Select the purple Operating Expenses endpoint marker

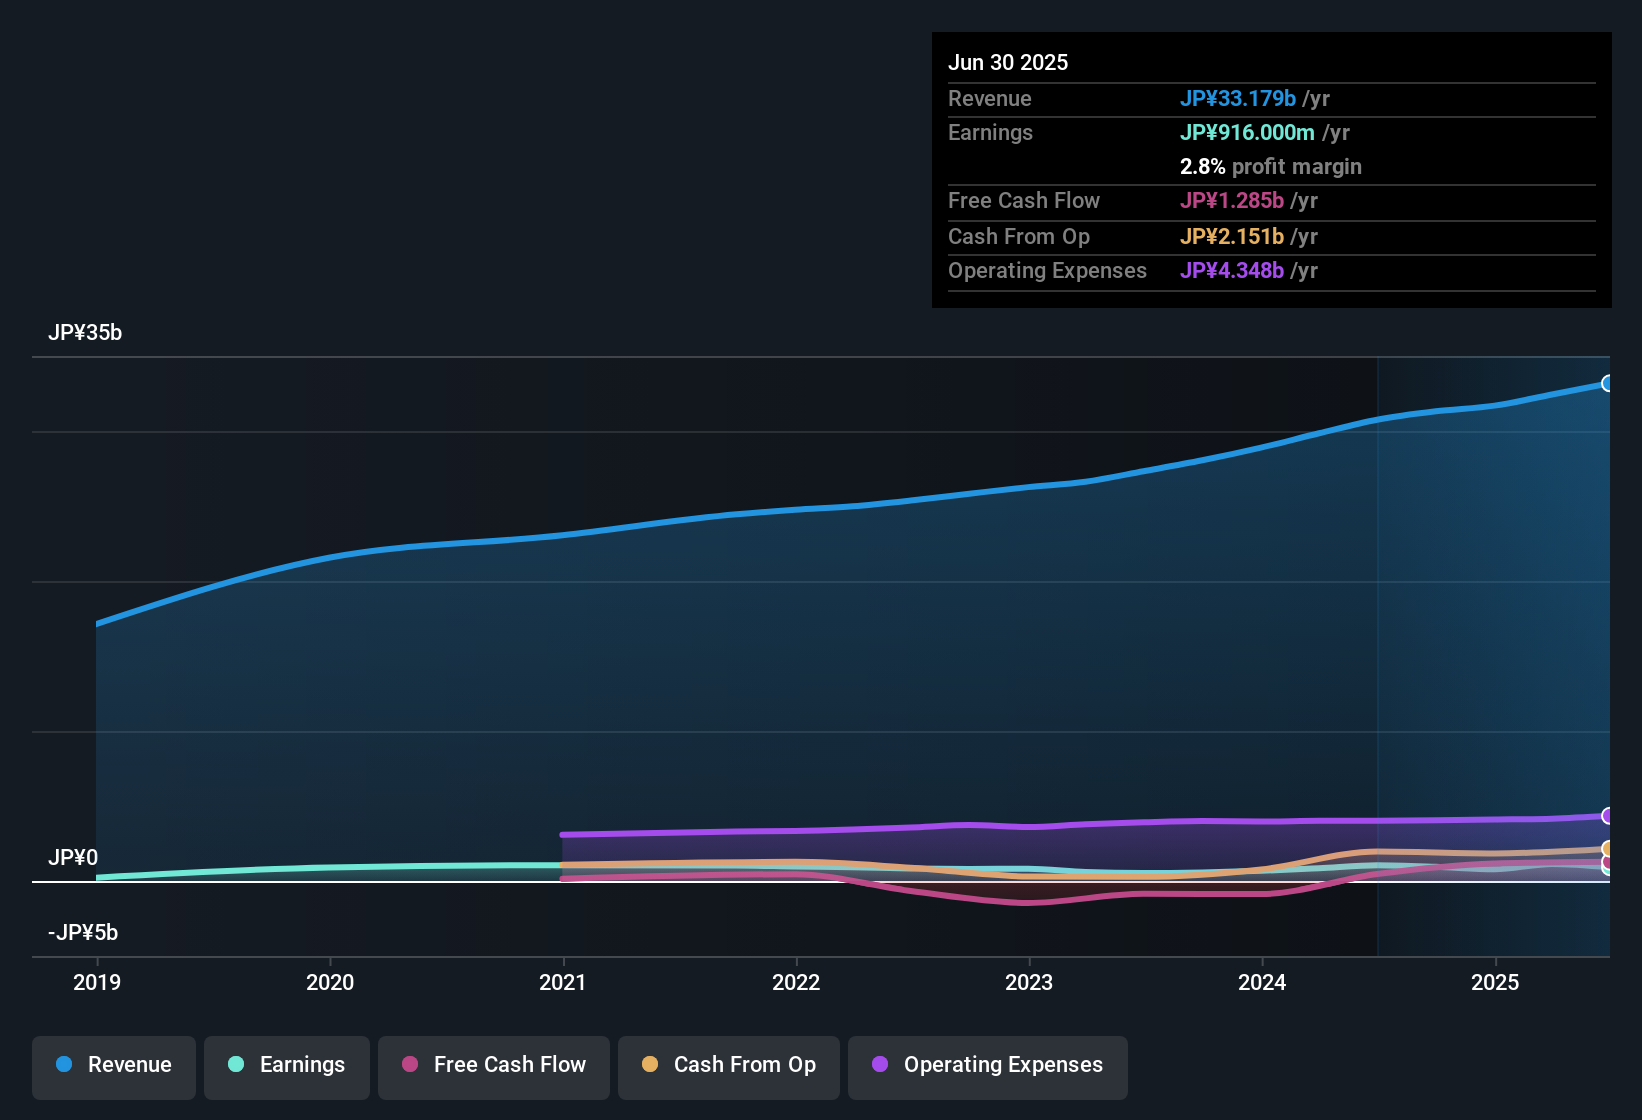1608,817
